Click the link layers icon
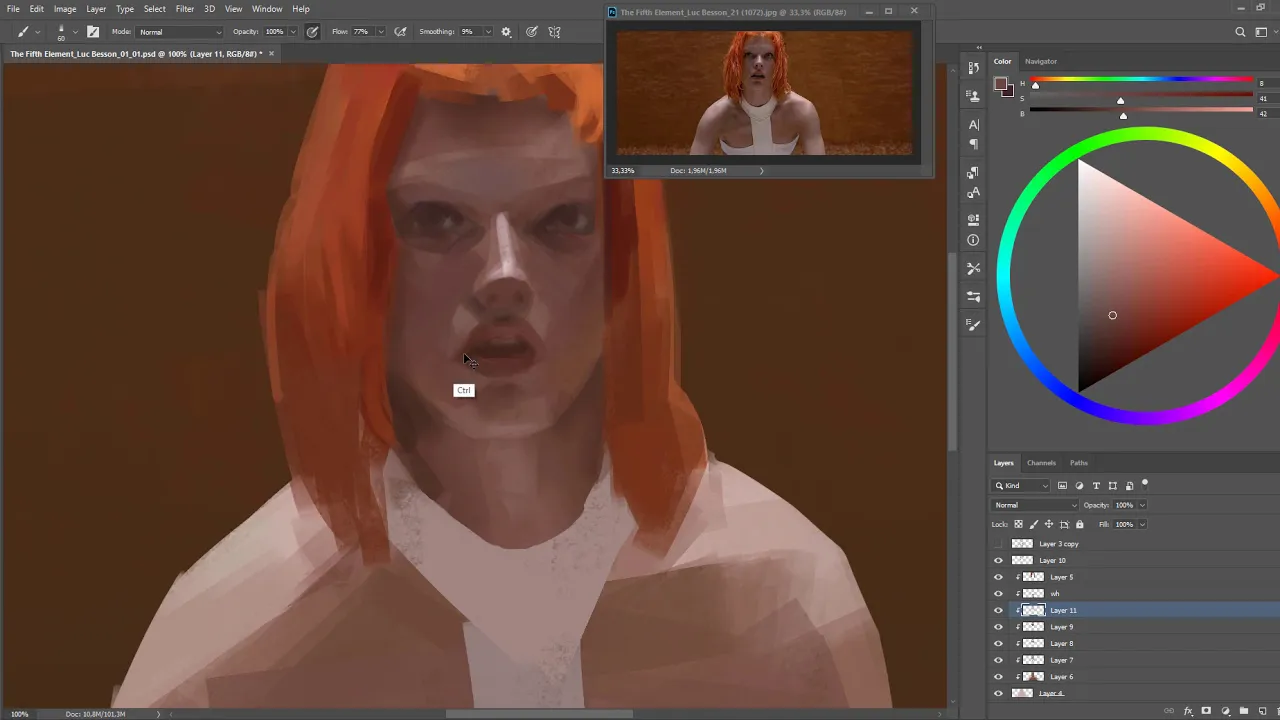1280x720 pixels. tap(1169, 711)
